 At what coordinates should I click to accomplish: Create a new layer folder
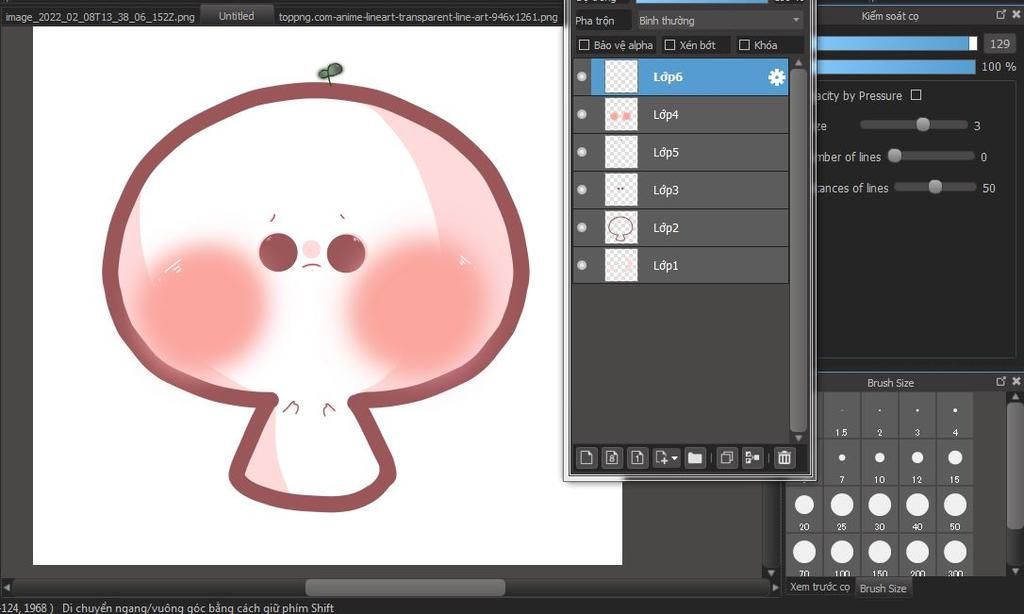(695, 458)
